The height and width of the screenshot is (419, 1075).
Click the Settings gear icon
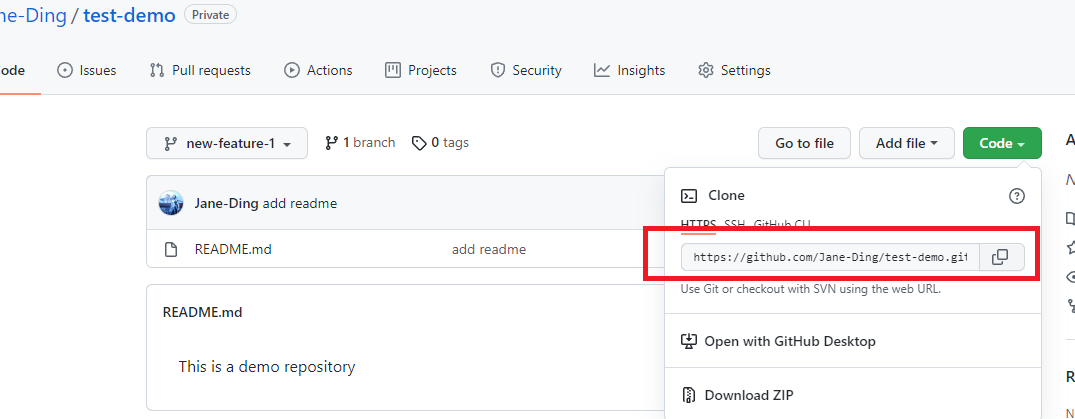point(706,70)
